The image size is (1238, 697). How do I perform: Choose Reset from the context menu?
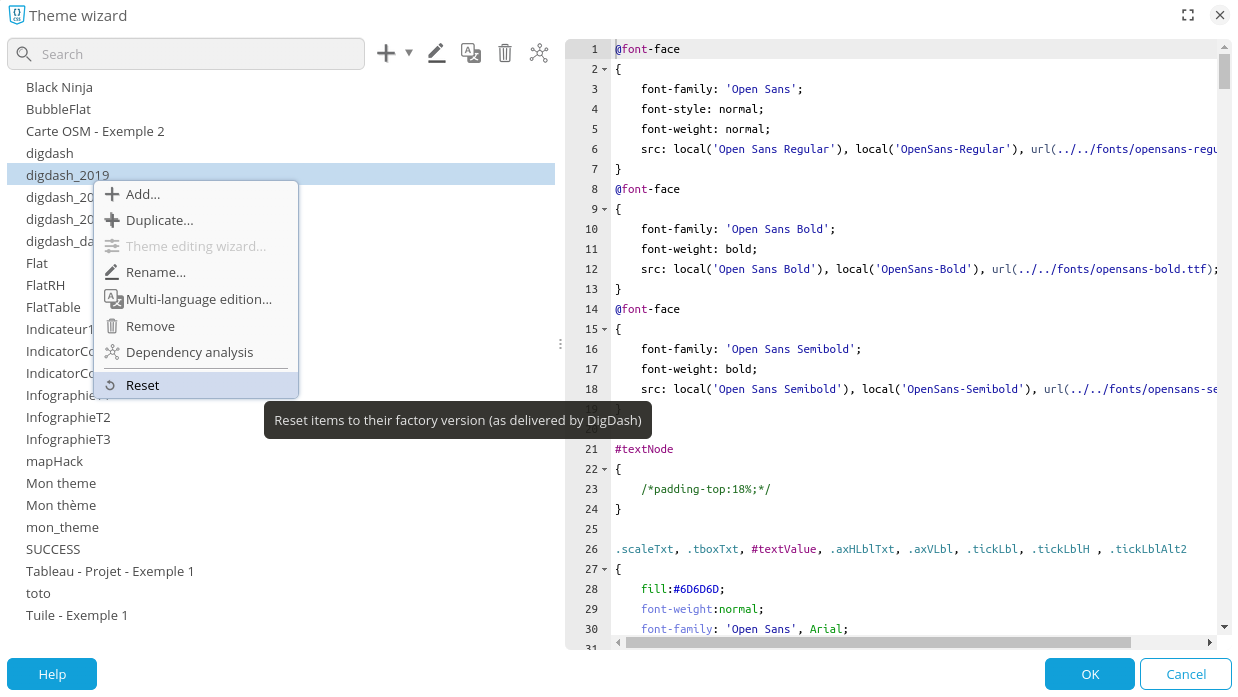coord(143,385)
